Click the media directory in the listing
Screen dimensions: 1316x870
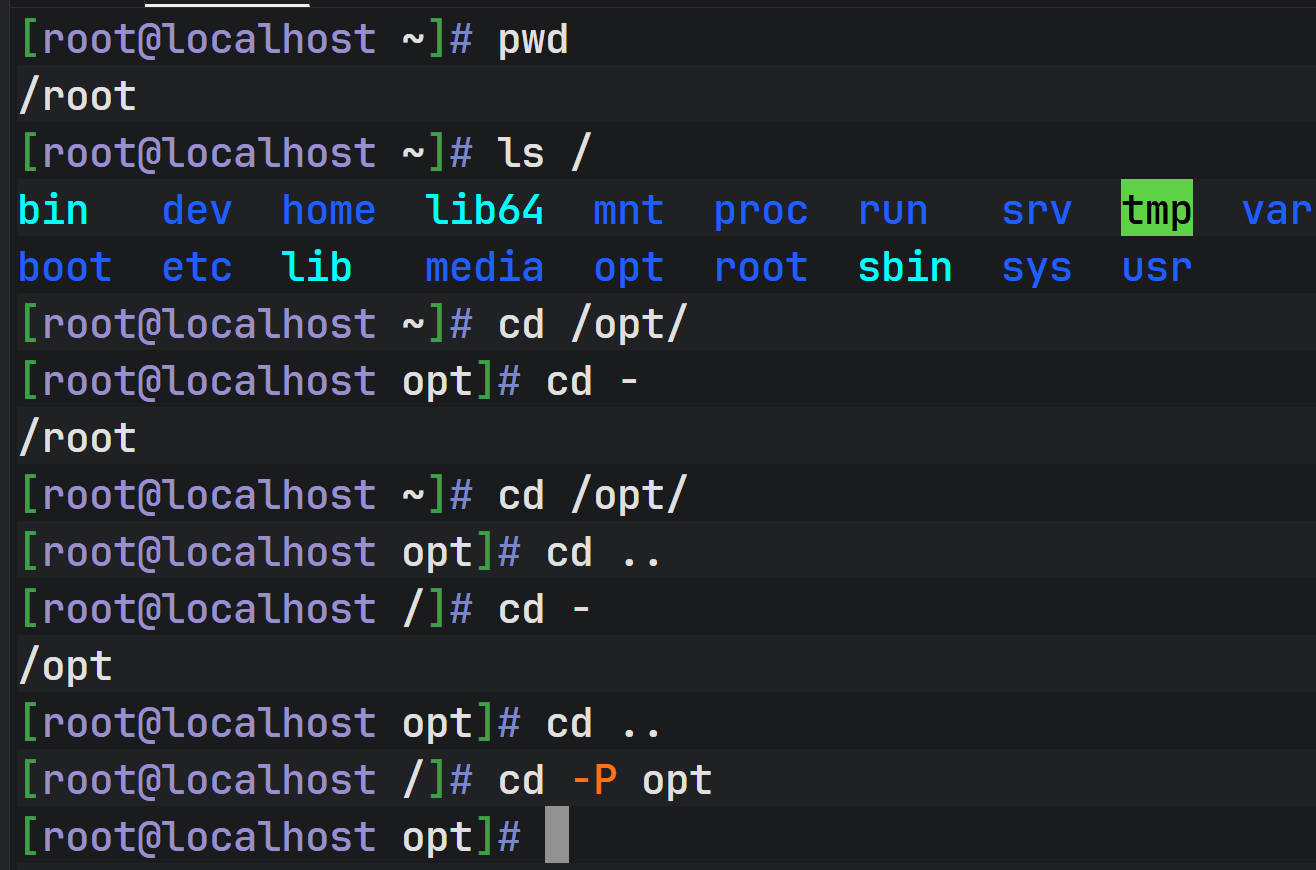[485, 267]
